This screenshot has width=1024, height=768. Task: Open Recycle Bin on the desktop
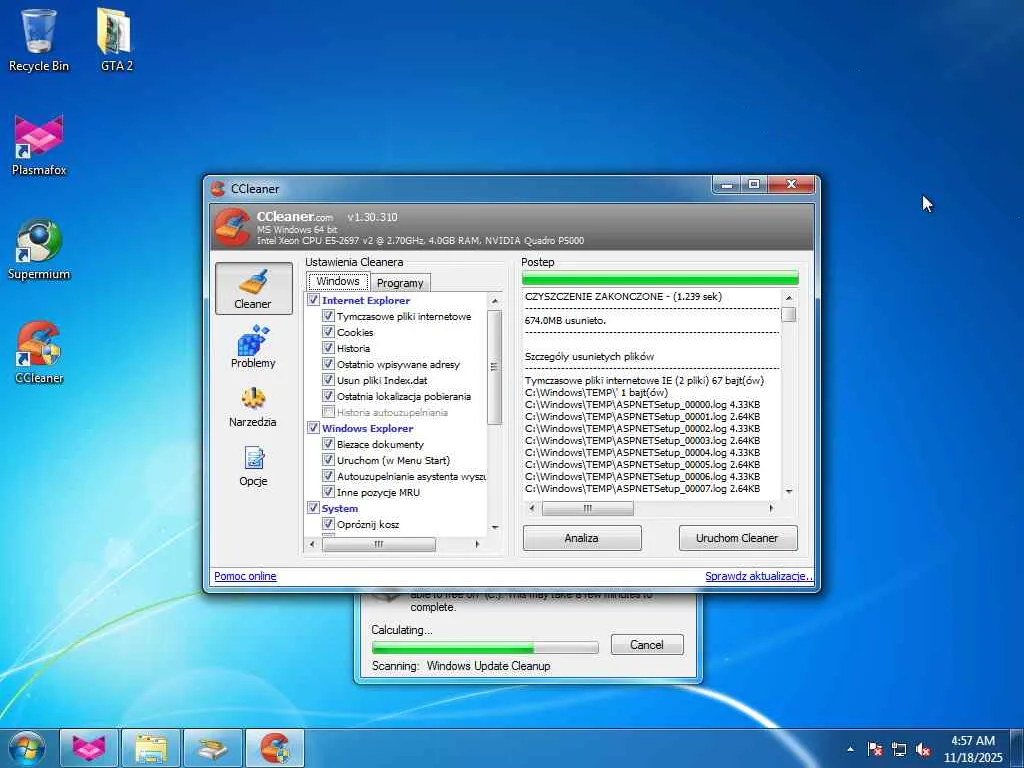[39, 40]
